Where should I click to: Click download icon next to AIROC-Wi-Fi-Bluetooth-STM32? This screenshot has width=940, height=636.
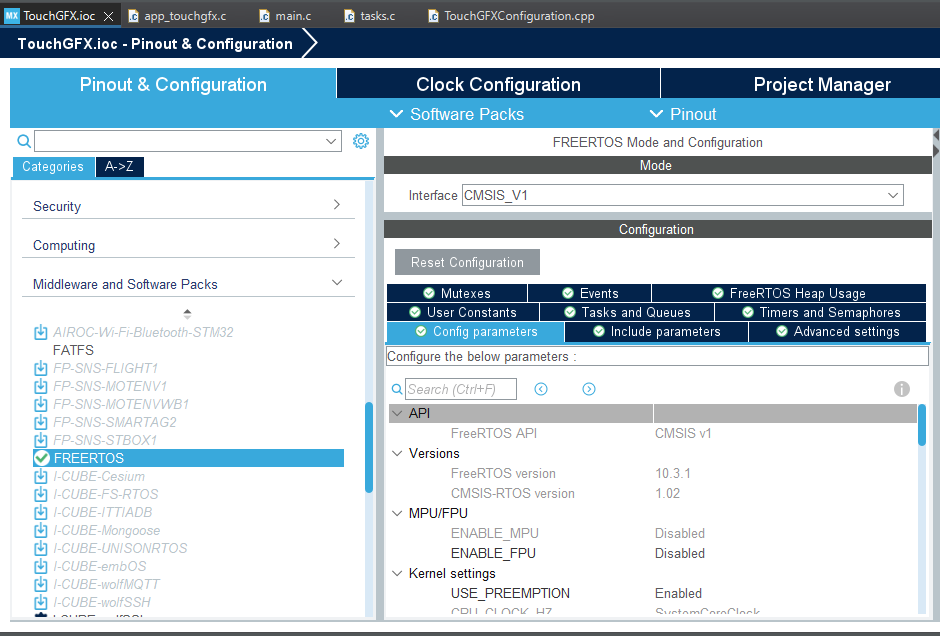click(x=40, y=332)
